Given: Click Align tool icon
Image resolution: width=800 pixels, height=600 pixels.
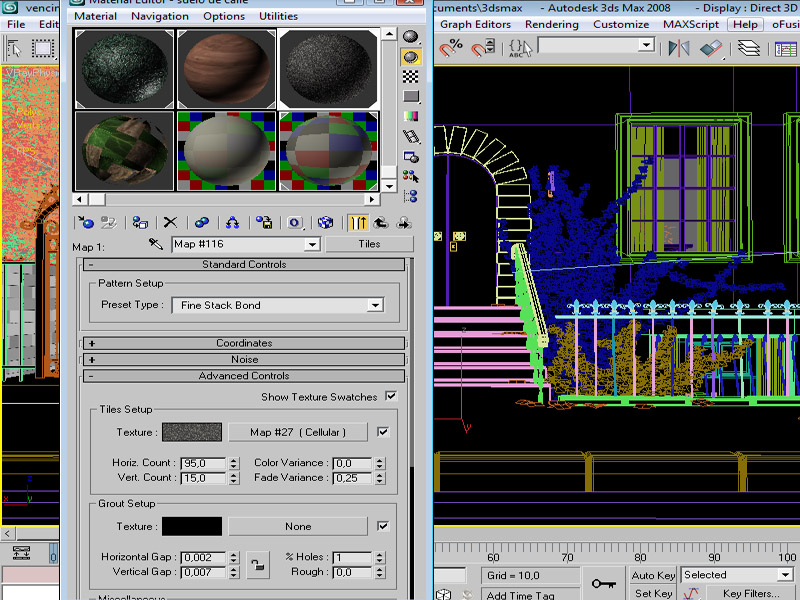Looking at the screenshot, I should click(x=712, y=49).
